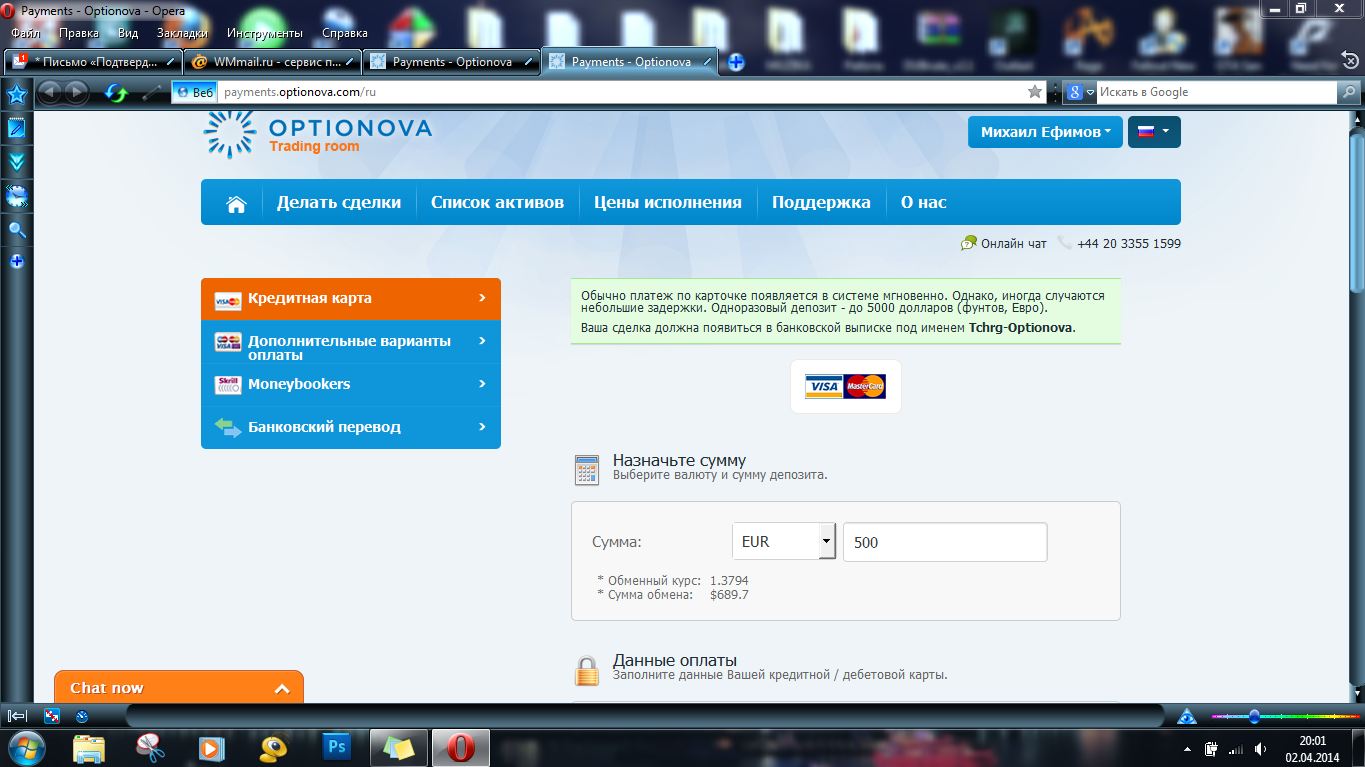1365x767 pixels.
Task: Click the Opera Turbo icon in the status bar
Action: click(x=82, y=716)
